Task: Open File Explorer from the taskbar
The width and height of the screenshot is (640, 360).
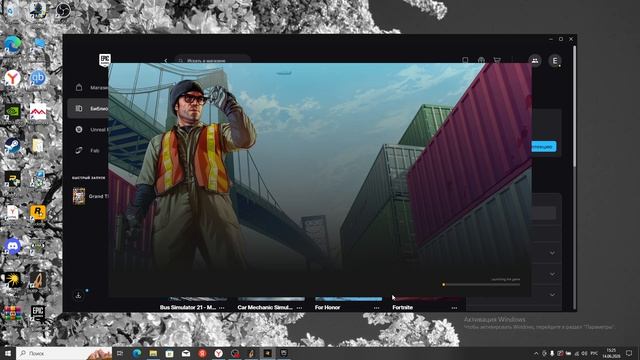Action: pyautogui.click(x=153, y=353)
